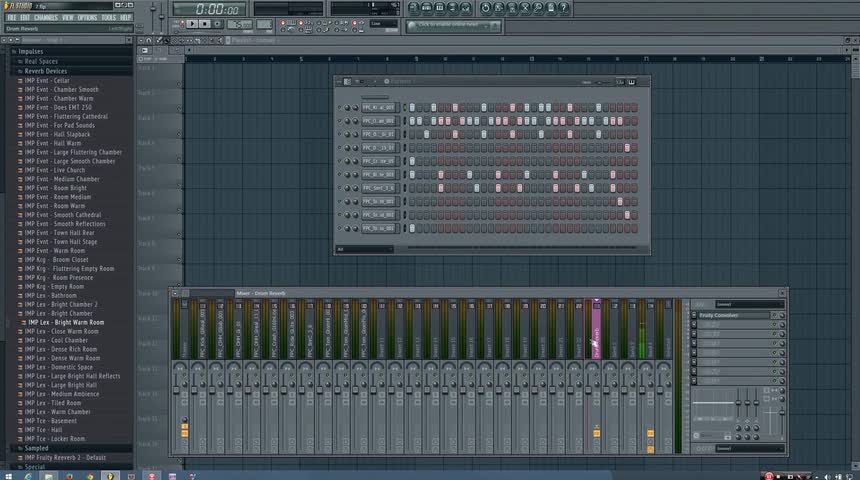The image size is (860, 480).
Task: Click the first mixer EQ band fader
Action: click(x=738, y=404)
